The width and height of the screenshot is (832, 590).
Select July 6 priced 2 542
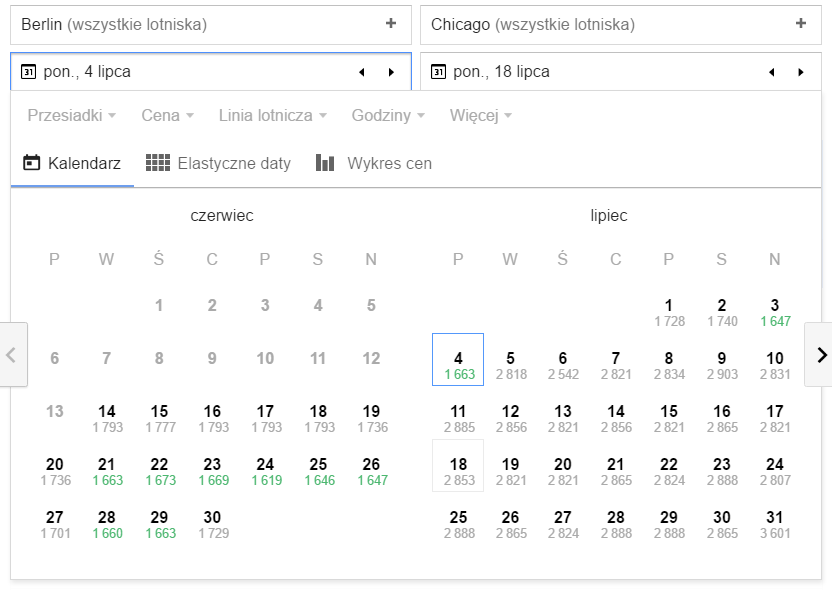[x=563, y=365]
